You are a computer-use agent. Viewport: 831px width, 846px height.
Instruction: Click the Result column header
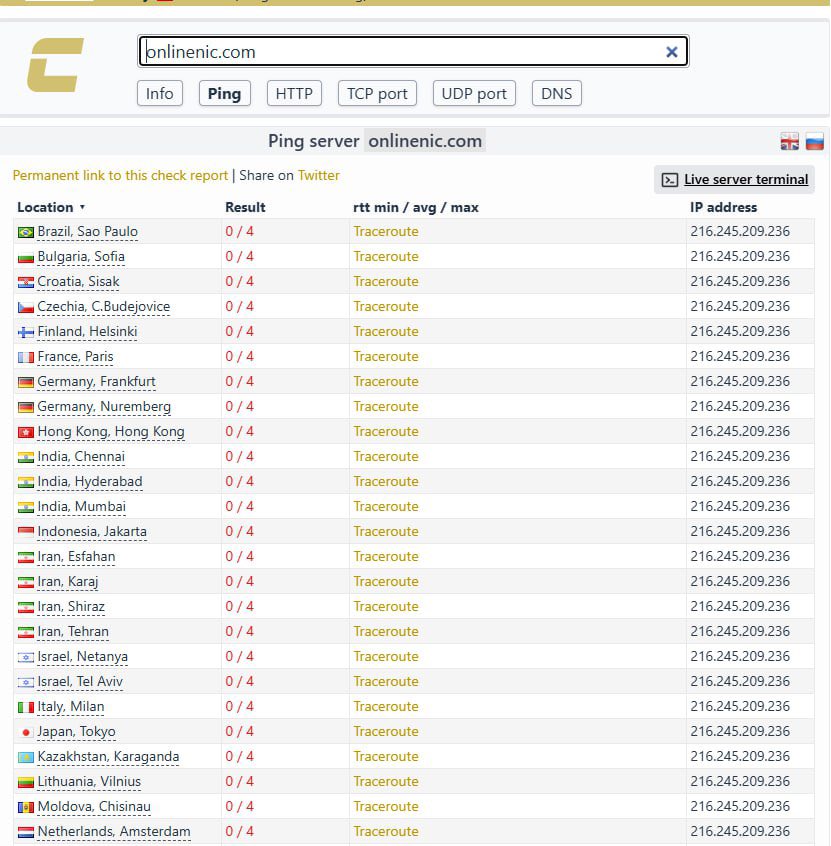coord(245,208)
